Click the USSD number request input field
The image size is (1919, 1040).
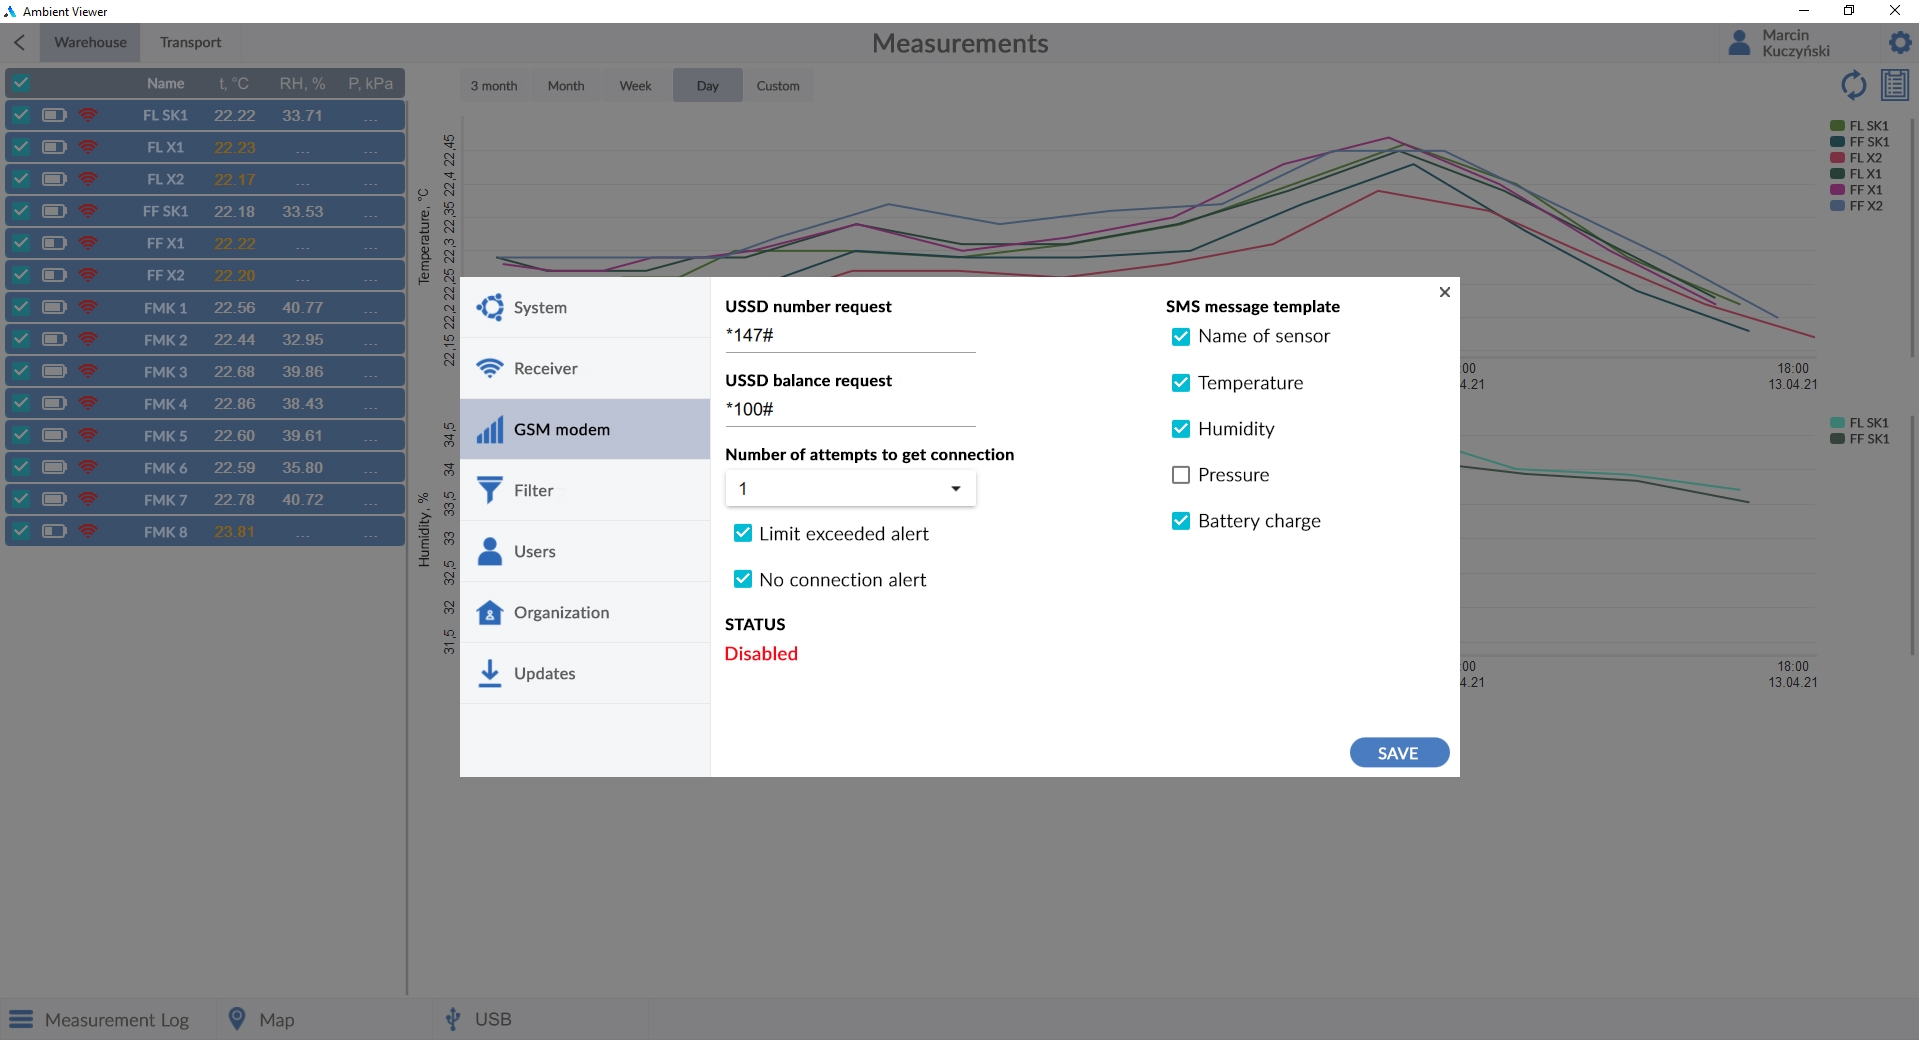849,335
